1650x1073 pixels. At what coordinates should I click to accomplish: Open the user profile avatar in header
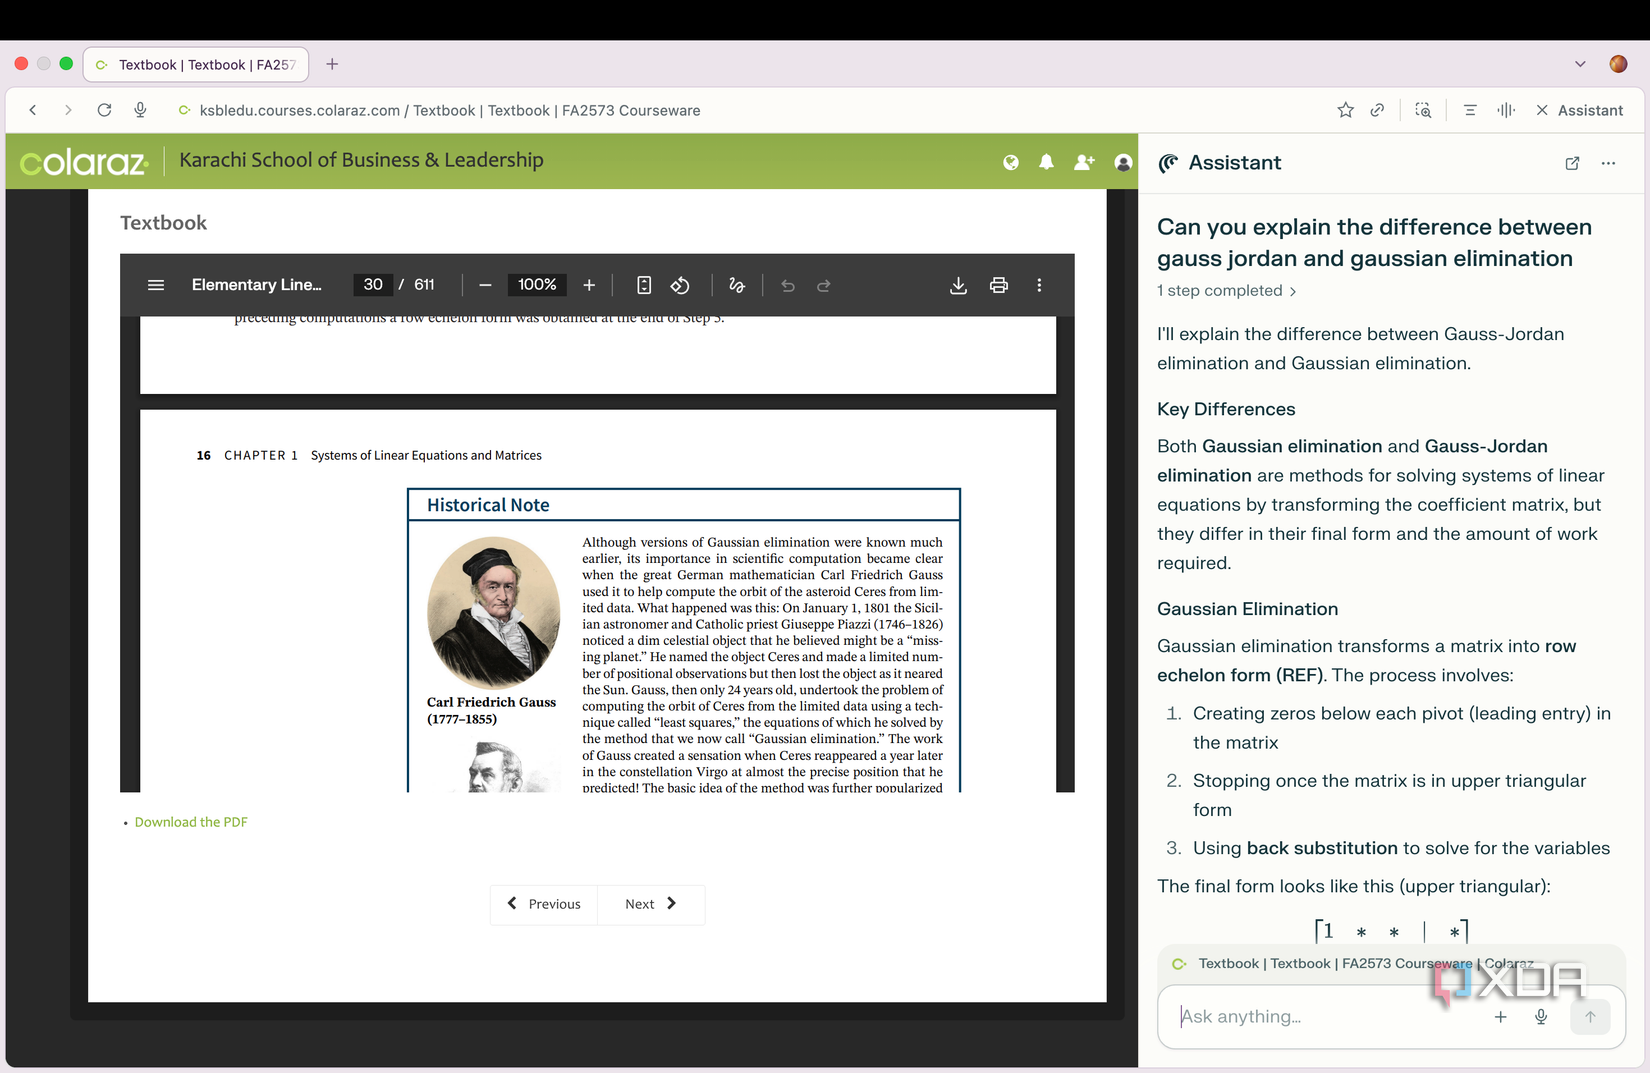(x=1123, y=162)
